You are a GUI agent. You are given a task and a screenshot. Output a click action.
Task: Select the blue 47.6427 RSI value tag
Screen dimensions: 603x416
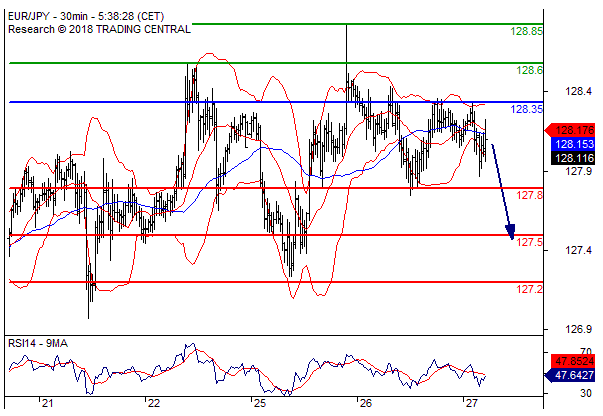tap(574, 377)
